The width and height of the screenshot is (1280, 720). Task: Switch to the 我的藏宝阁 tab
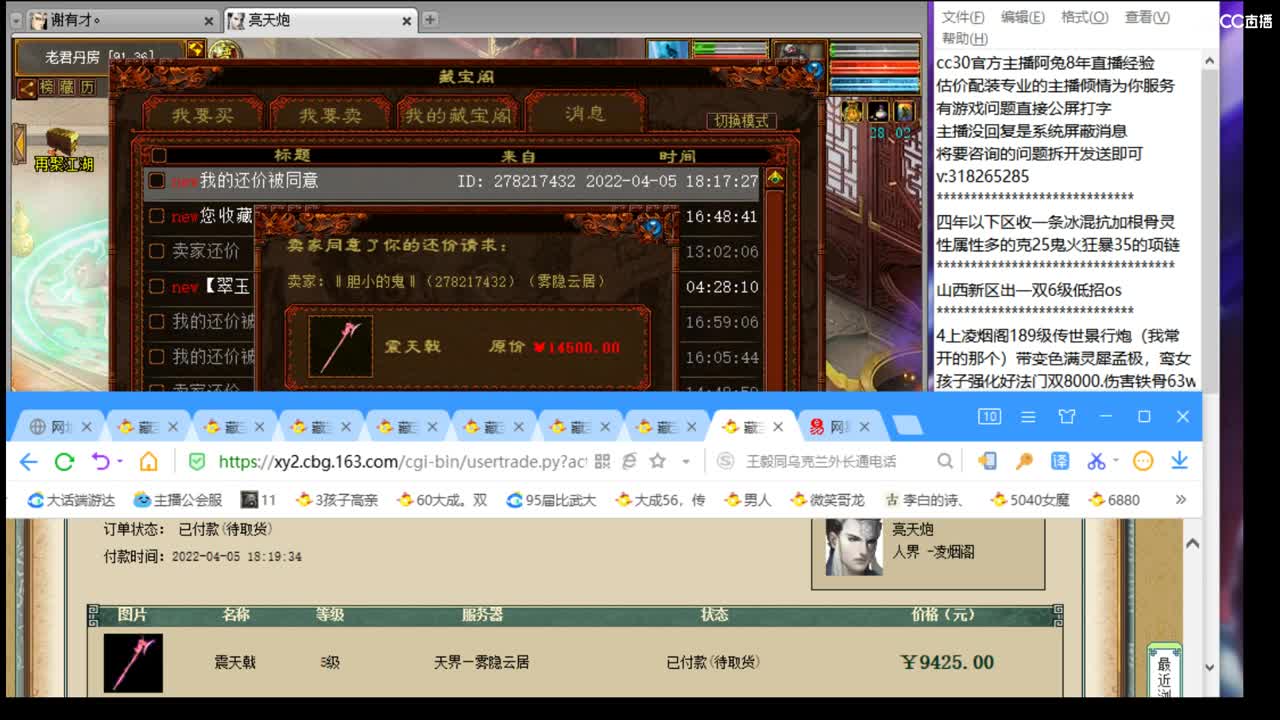click(x=457, y=115)
